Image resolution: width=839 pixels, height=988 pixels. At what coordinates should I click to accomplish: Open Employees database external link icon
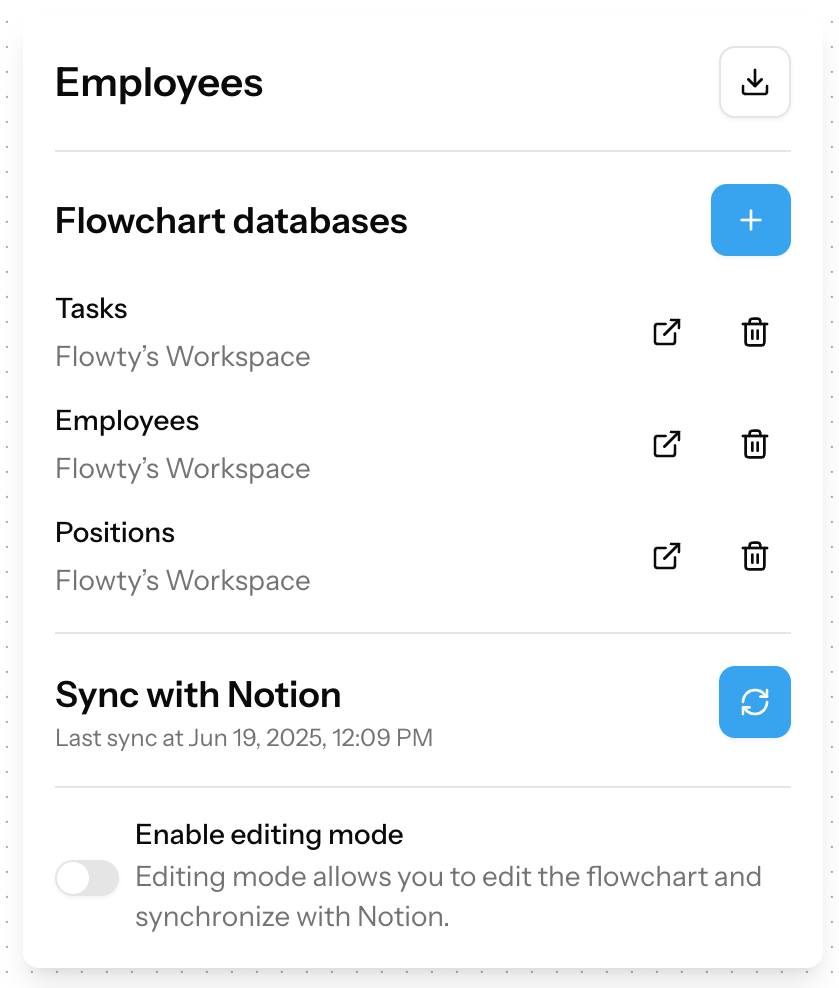pyautogui.click(x=666, y=444)
